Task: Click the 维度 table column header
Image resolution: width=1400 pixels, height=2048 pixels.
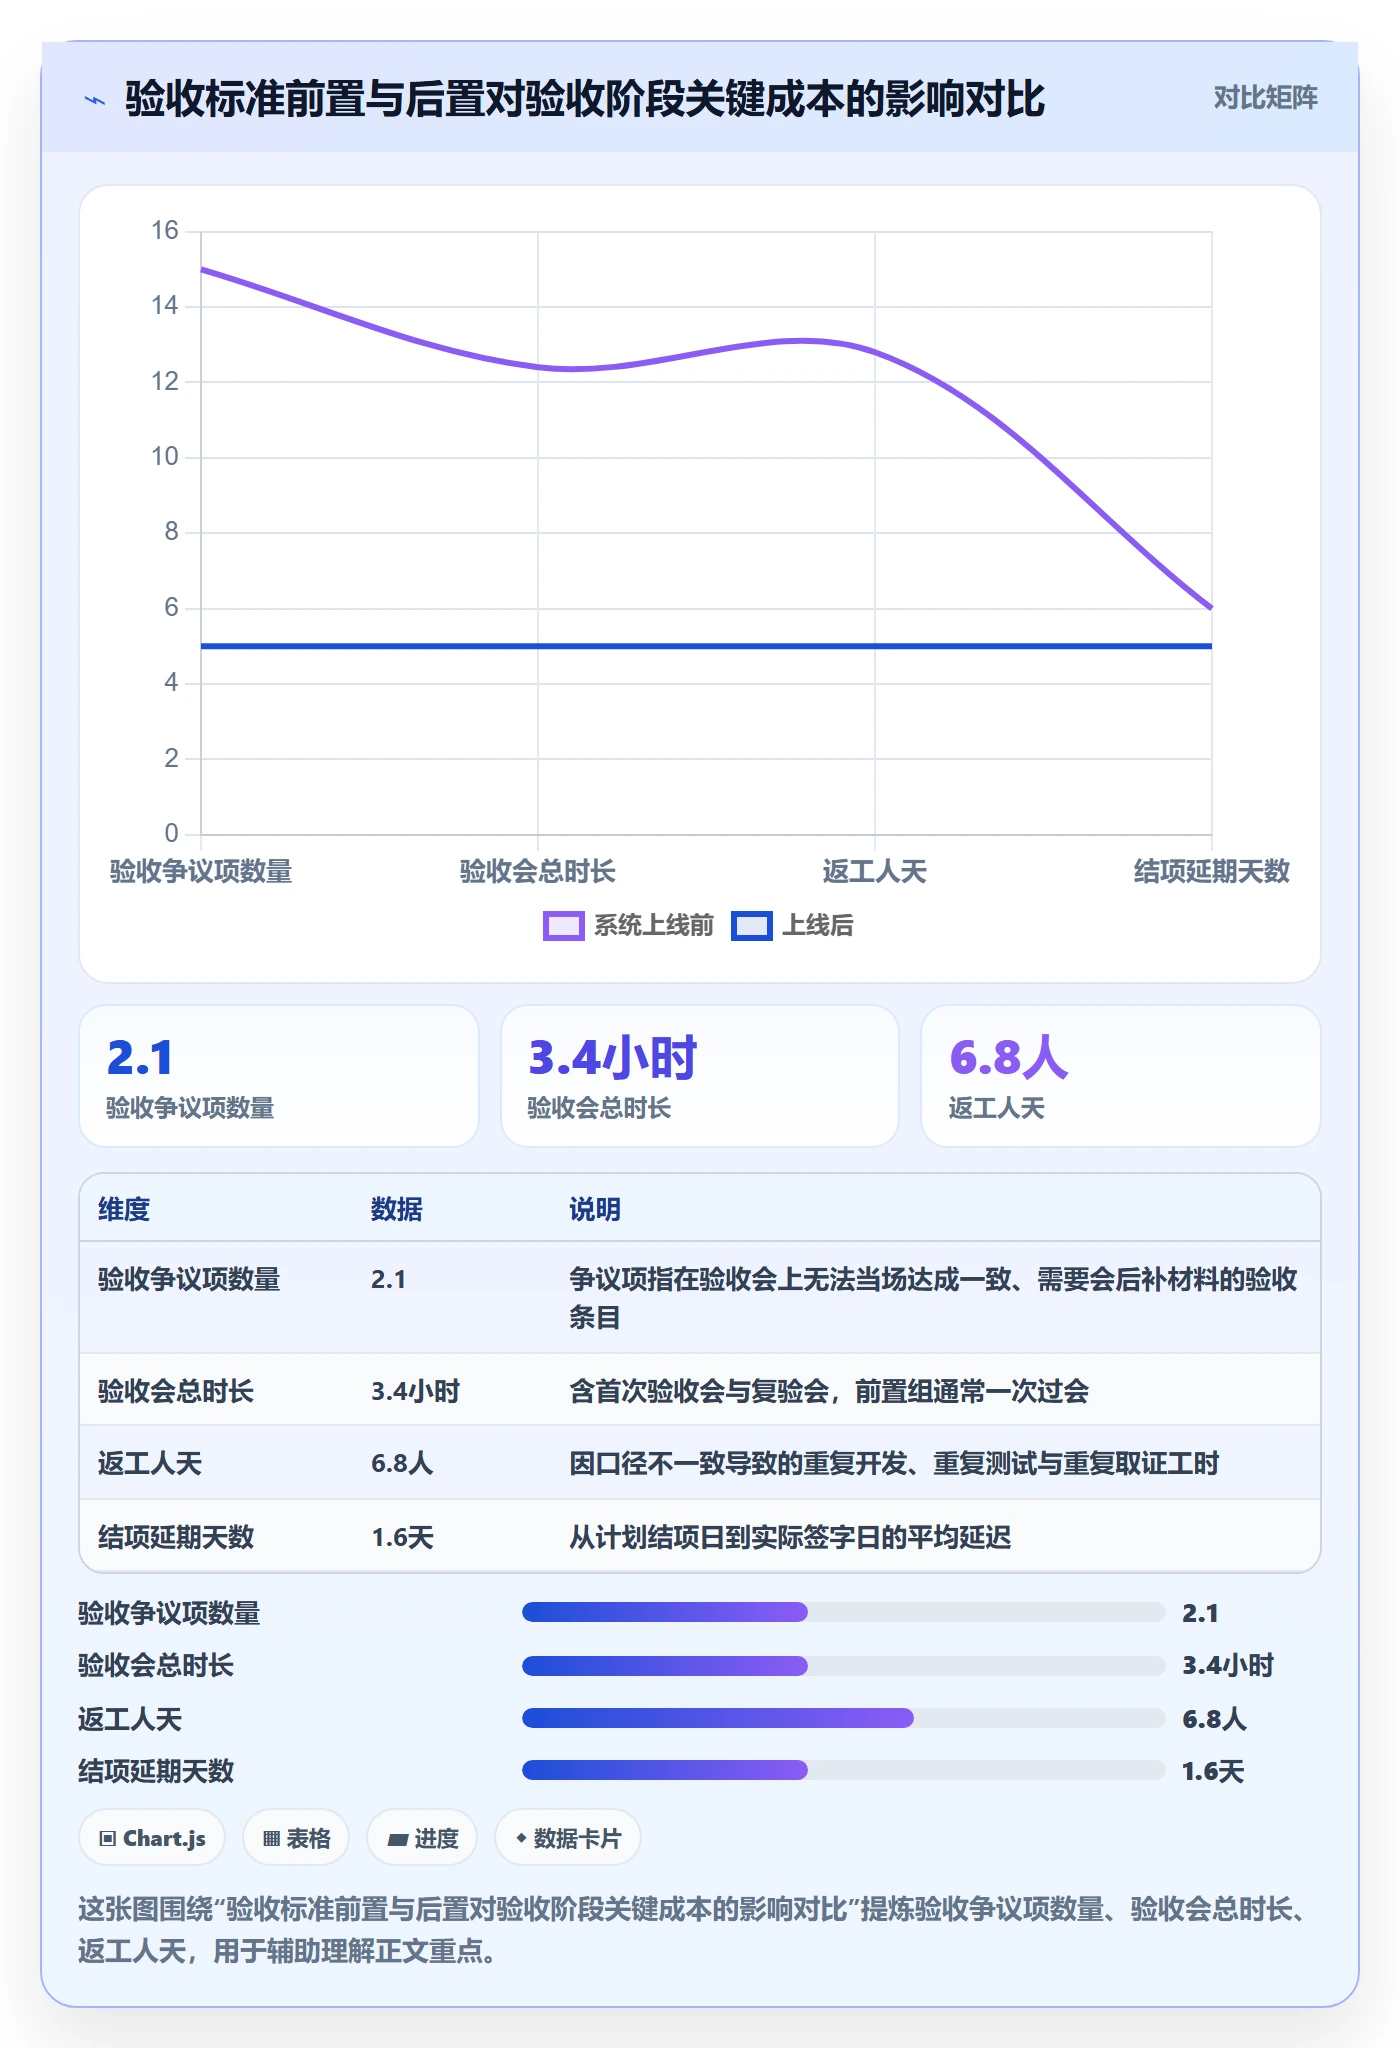Action: [x=124, y=1210]
